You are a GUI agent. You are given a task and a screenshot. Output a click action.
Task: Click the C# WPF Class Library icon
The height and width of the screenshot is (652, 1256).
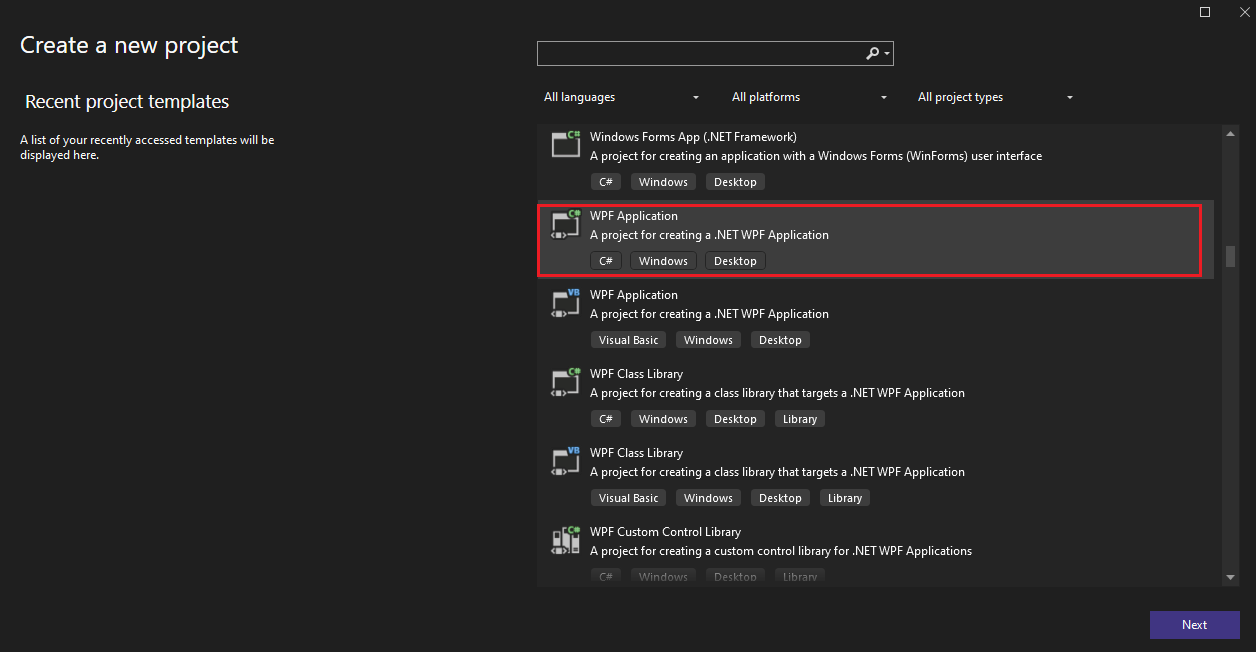pyautogui.click(x=566, y=382)
